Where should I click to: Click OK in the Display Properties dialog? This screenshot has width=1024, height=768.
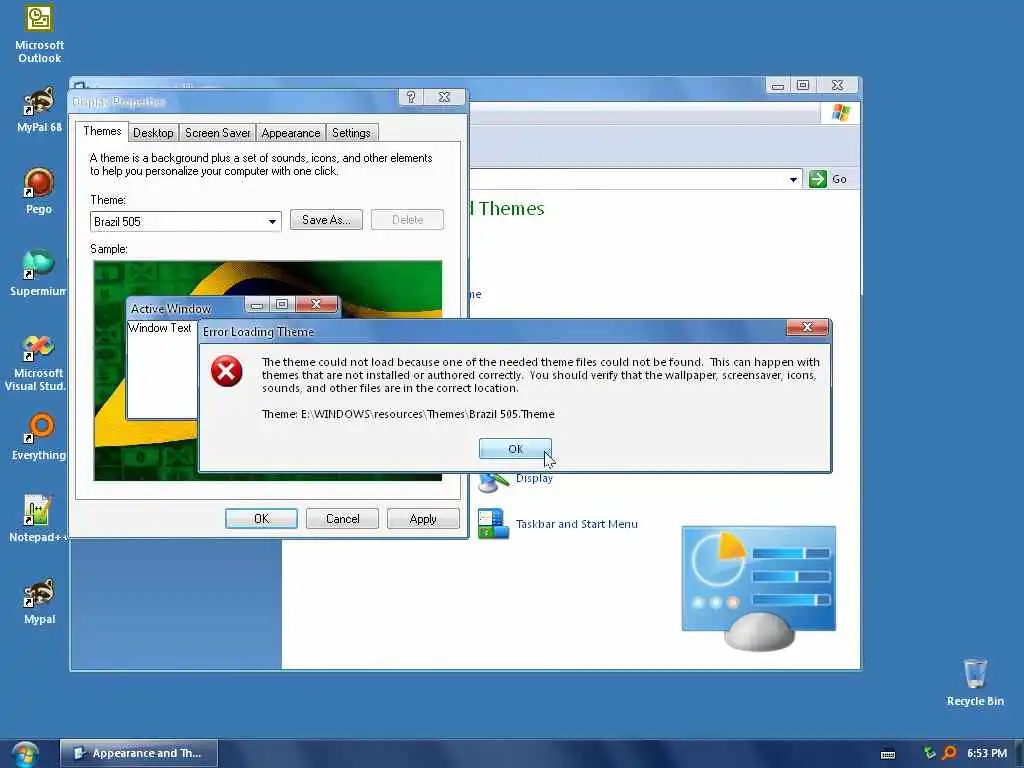click(x=261, y=519)
